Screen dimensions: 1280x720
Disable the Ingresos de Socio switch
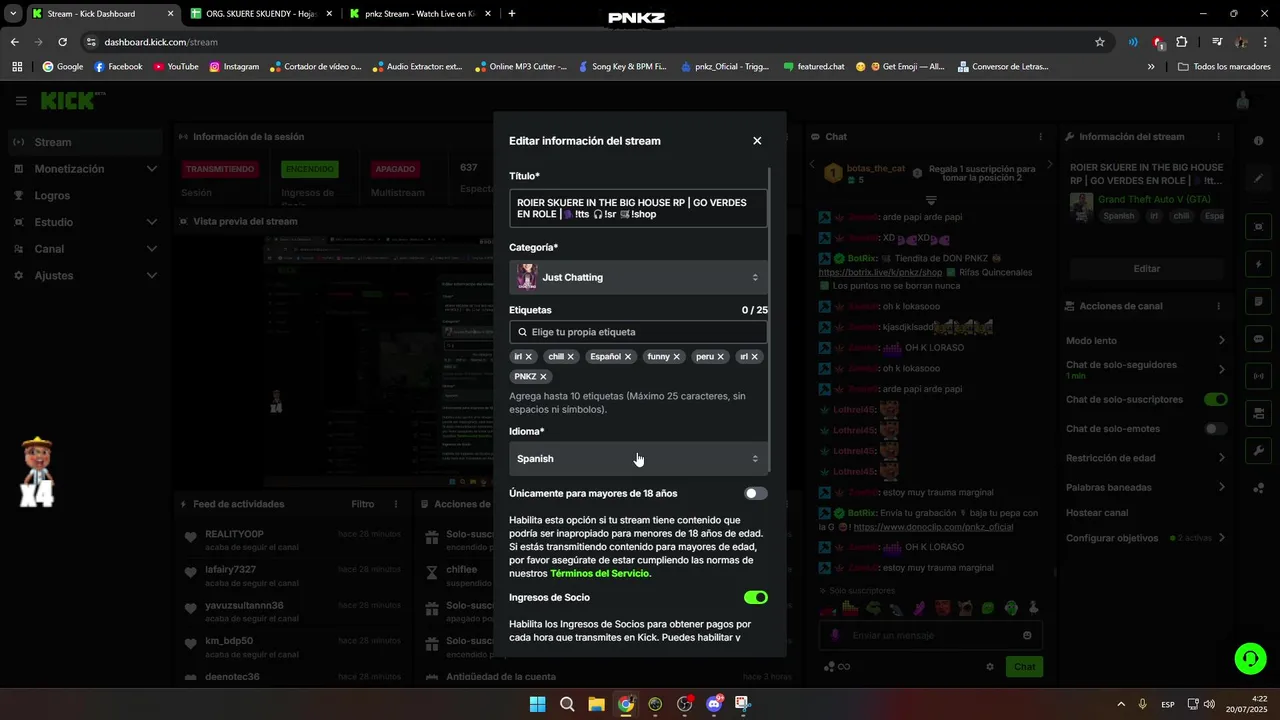[x=756, y=598]
